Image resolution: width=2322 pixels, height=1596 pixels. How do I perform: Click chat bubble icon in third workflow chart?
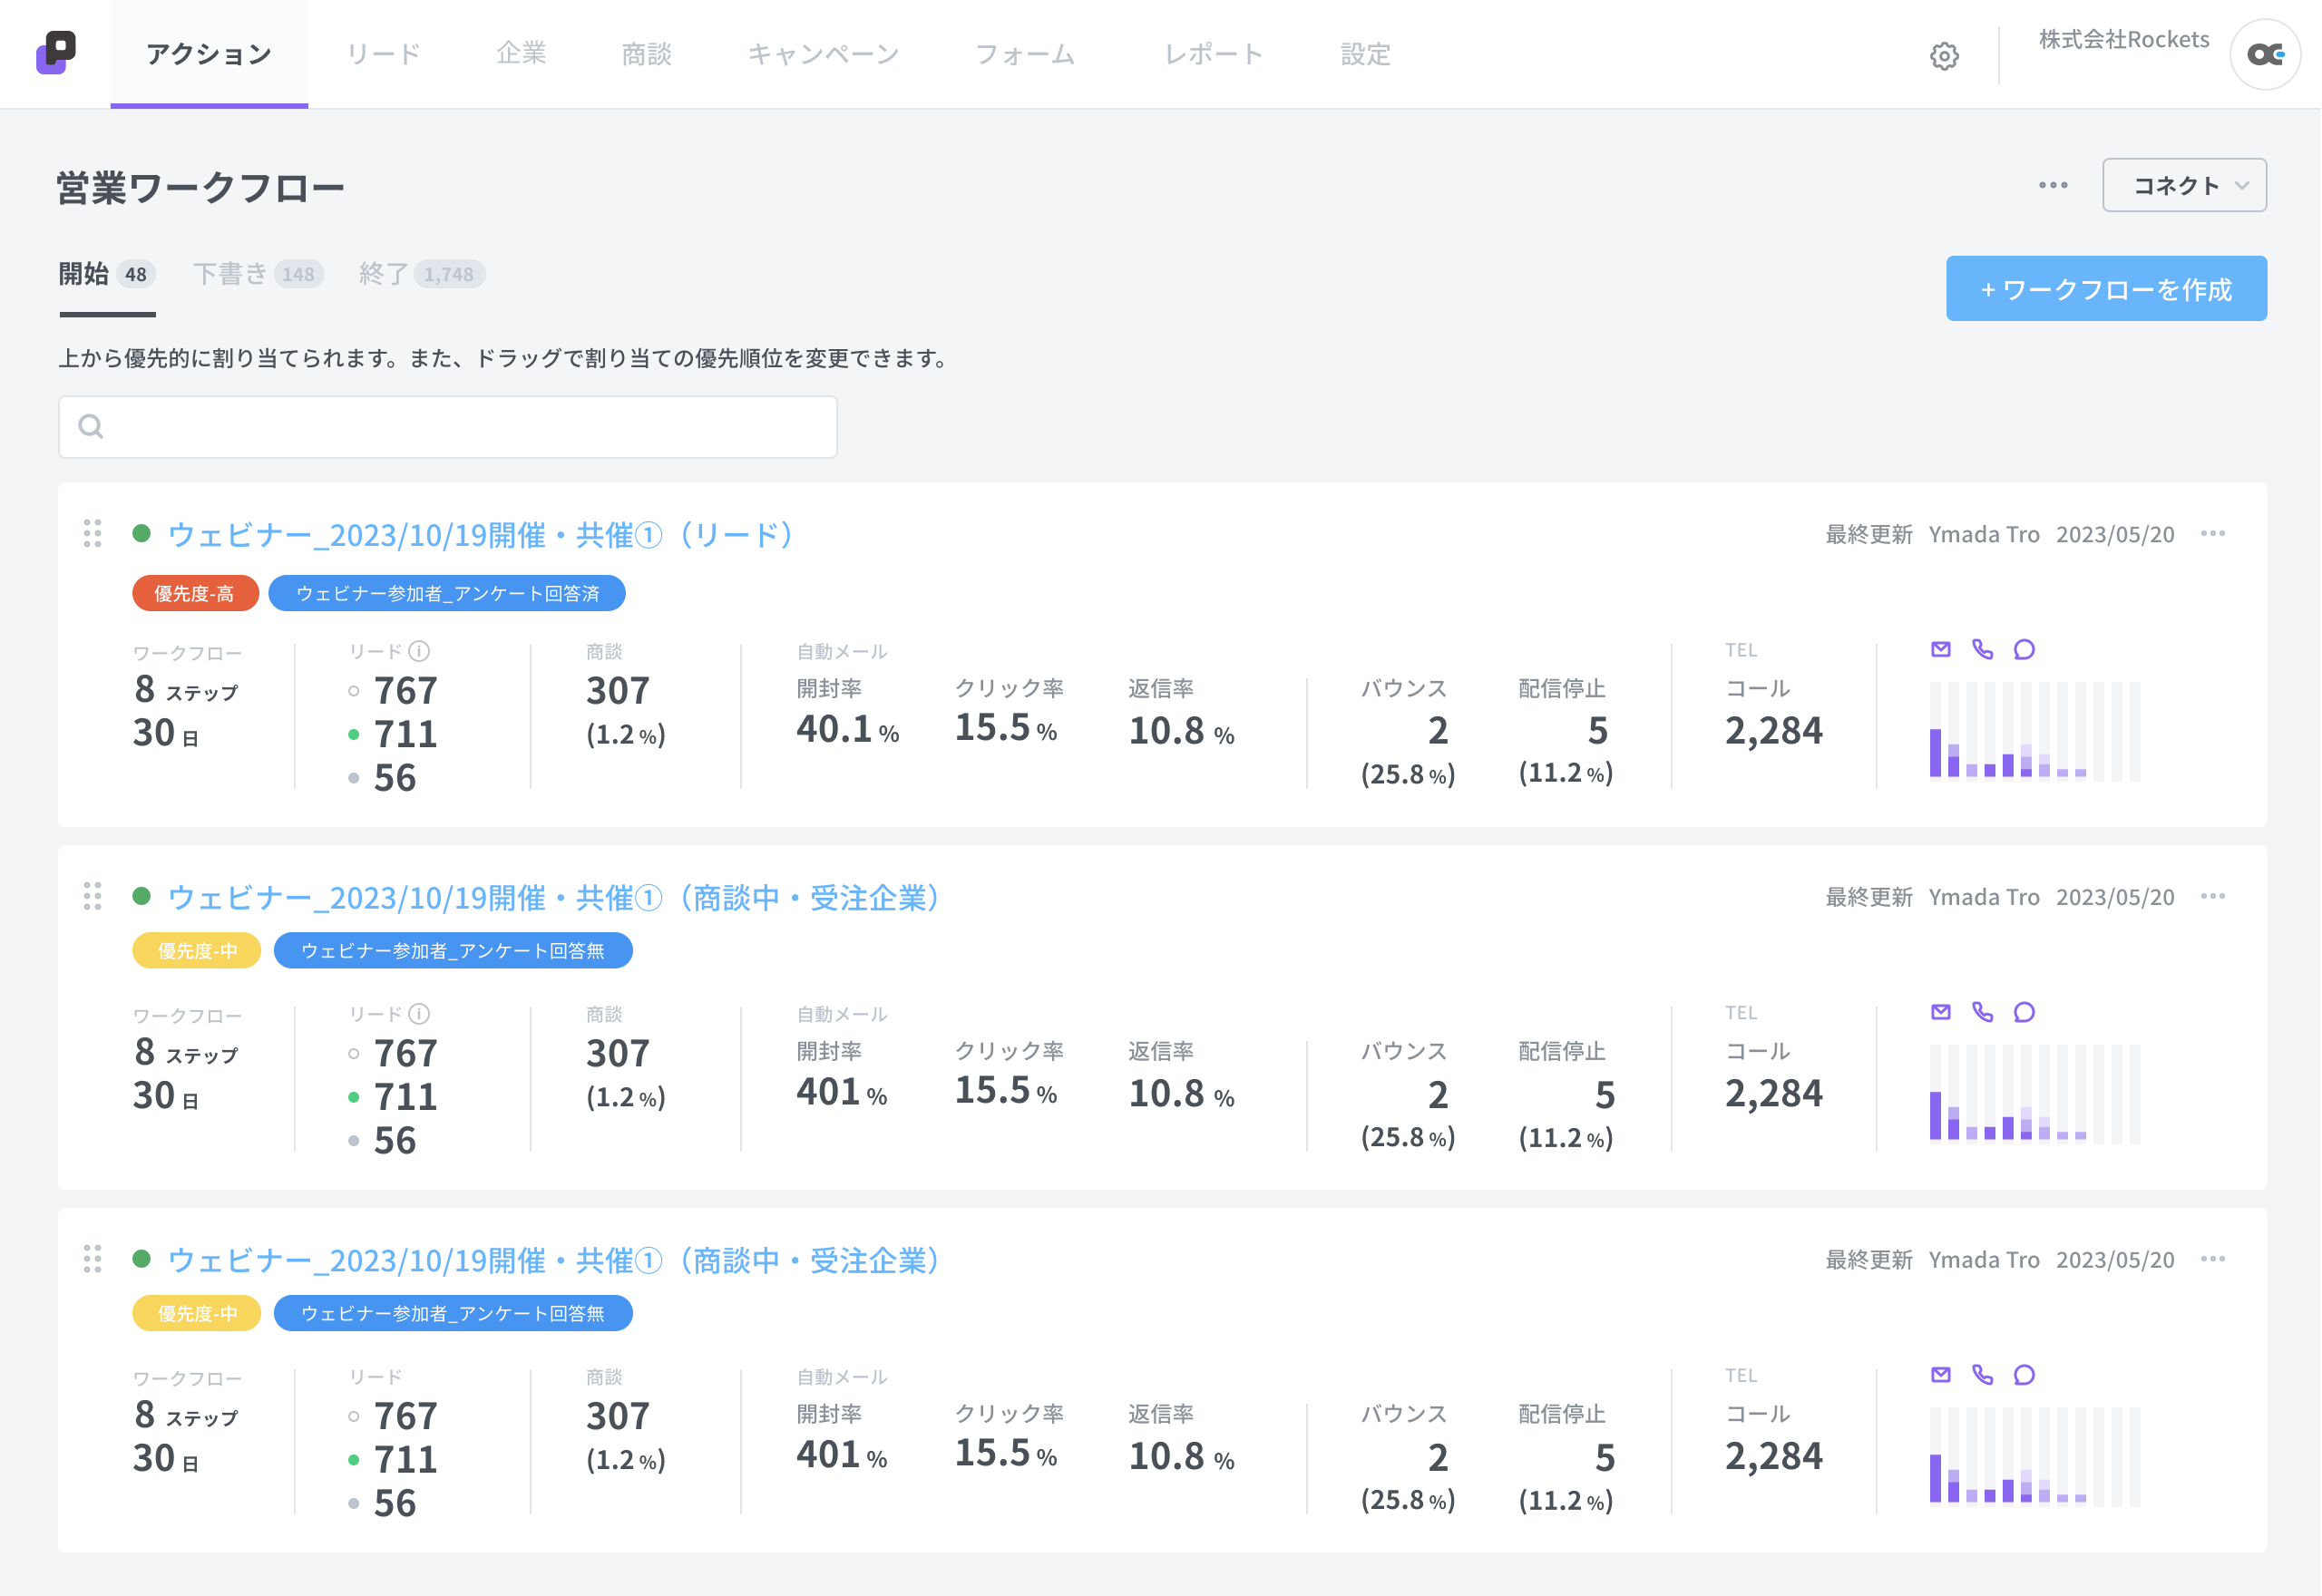point(2026,1376)
